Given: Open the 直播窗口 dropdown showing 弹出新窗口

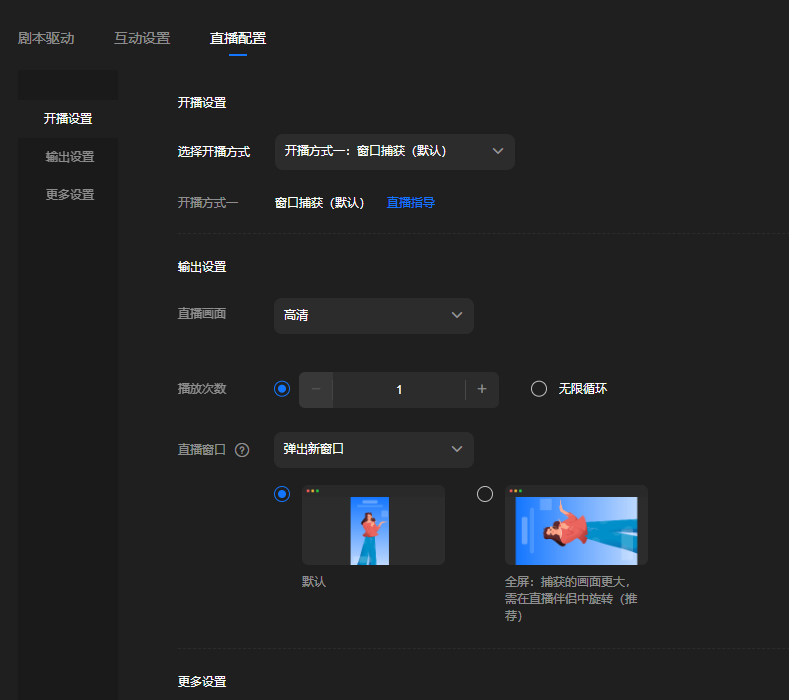Looking at the screenshot, I should (373, 449).
